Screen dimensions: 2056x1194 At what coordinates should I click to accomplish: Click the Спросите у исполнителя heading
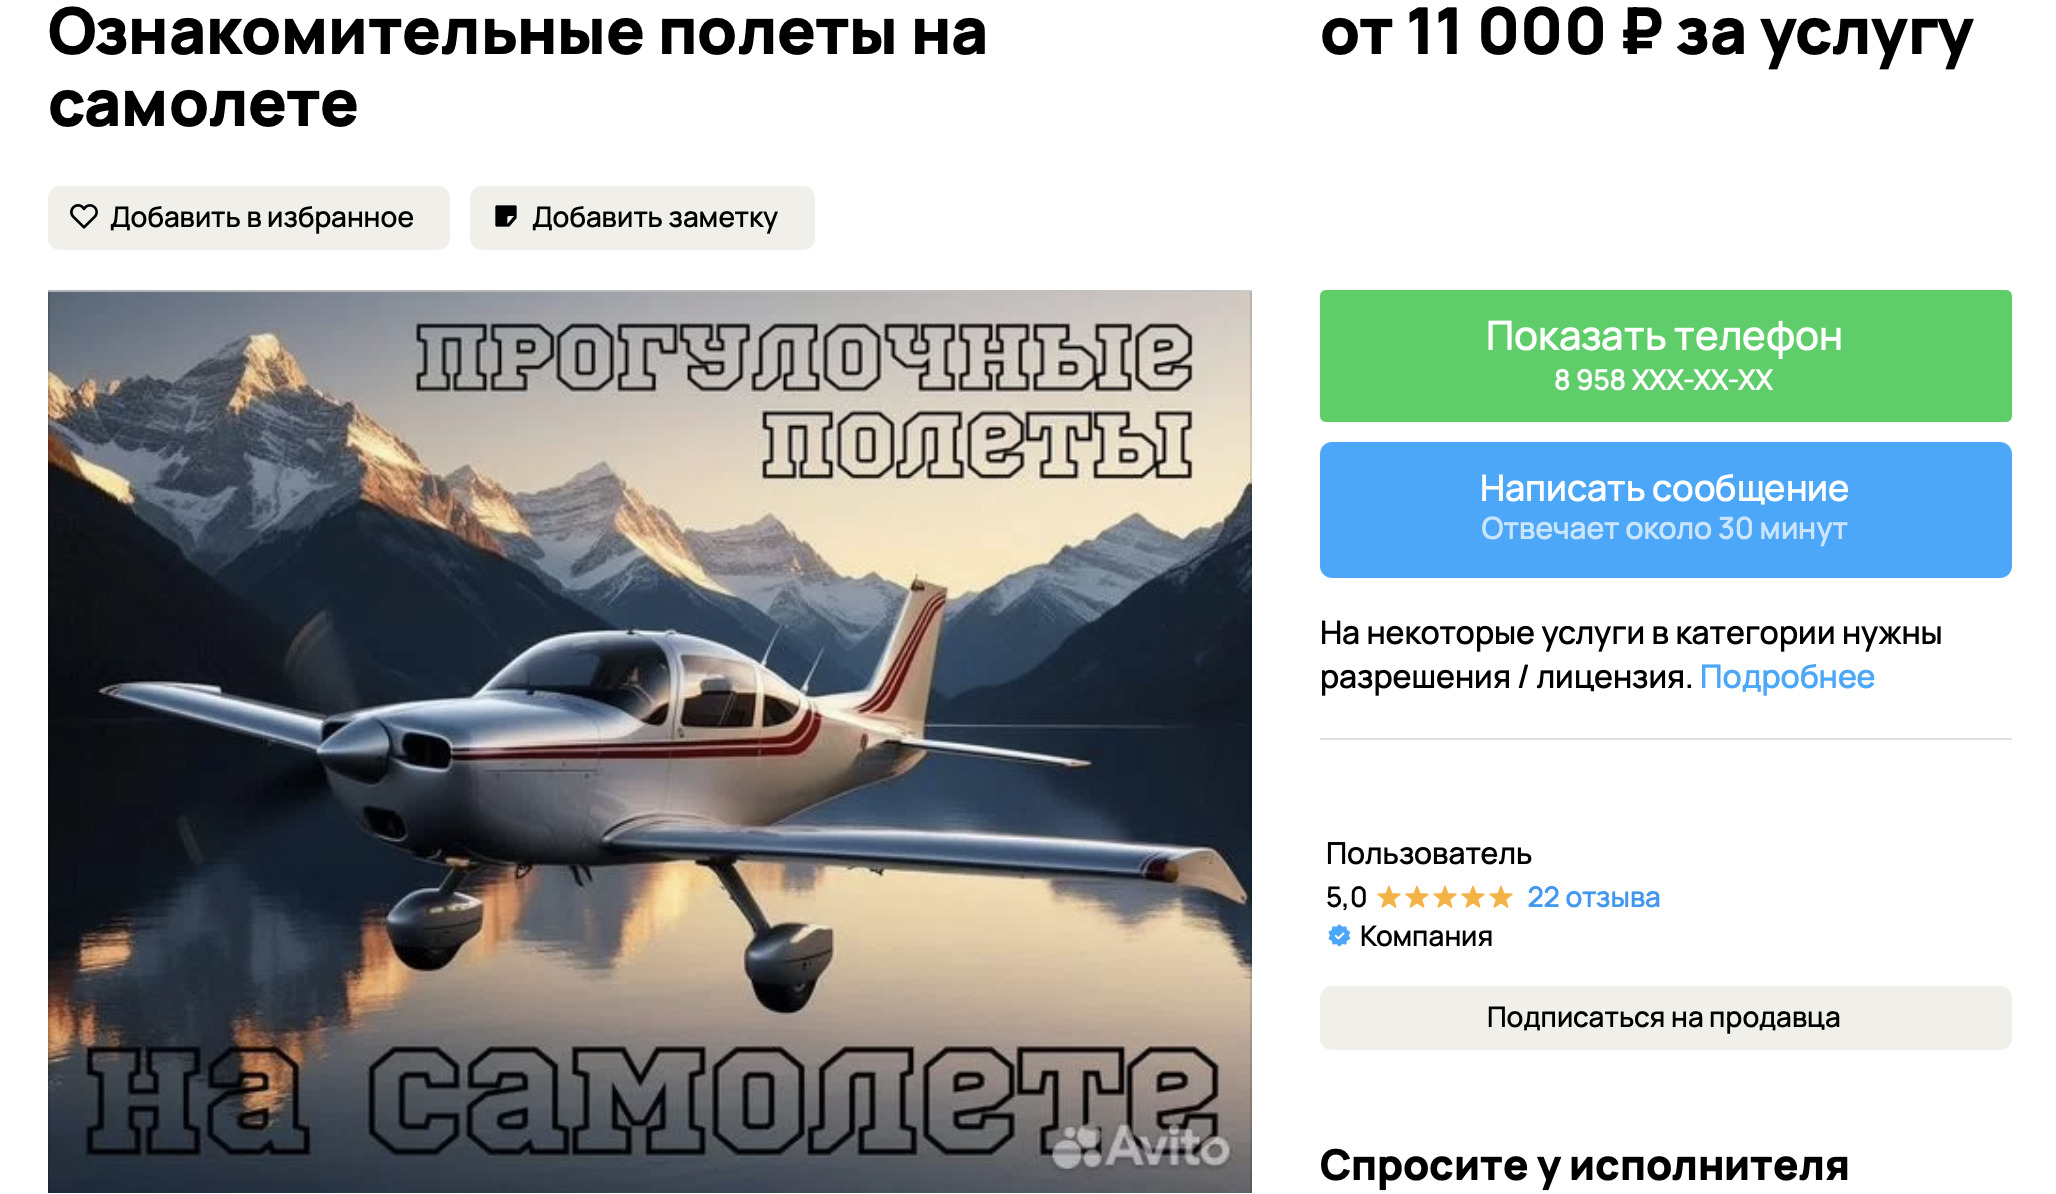(1584, 1165)
